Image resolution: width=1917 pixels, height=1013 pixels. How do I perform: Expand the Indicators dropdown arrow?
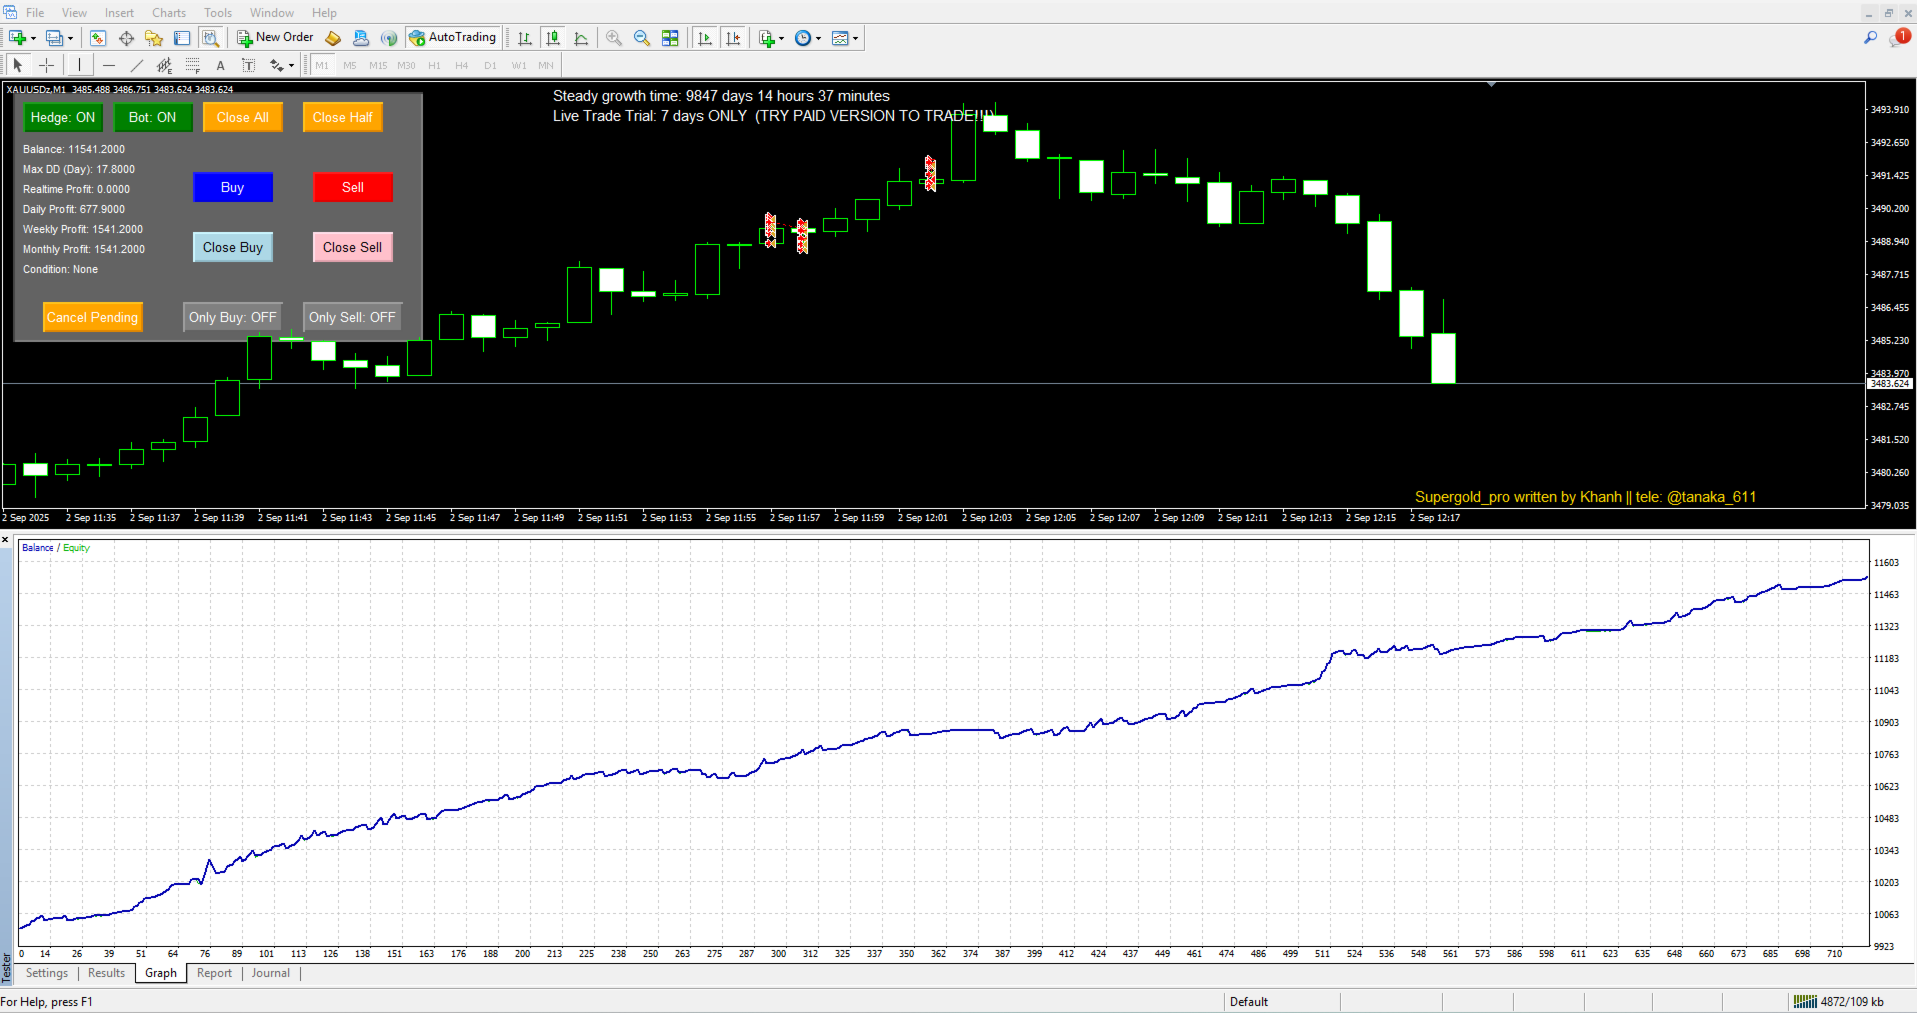pyautogui.click(x=781, y=39)
